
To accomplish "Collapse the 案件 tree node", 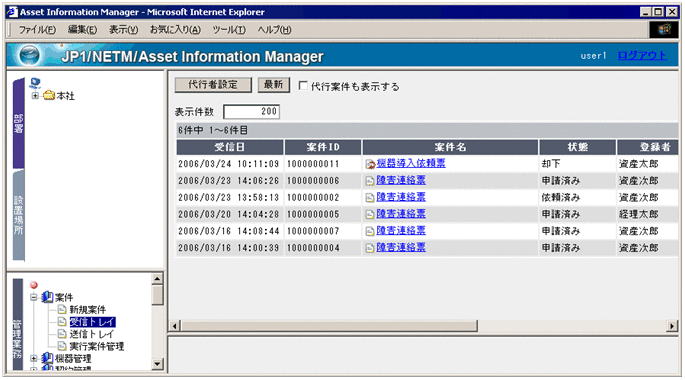I will click(x=34, y=297).
